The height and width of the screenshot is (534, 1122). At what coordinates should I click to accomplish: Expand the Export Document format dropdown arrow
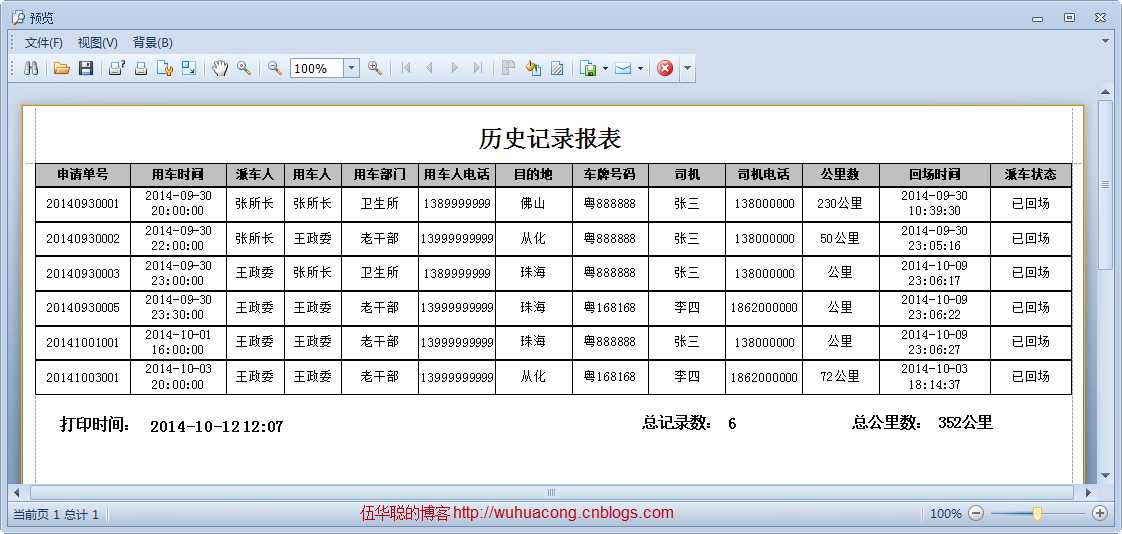click(x=605, y=69)
